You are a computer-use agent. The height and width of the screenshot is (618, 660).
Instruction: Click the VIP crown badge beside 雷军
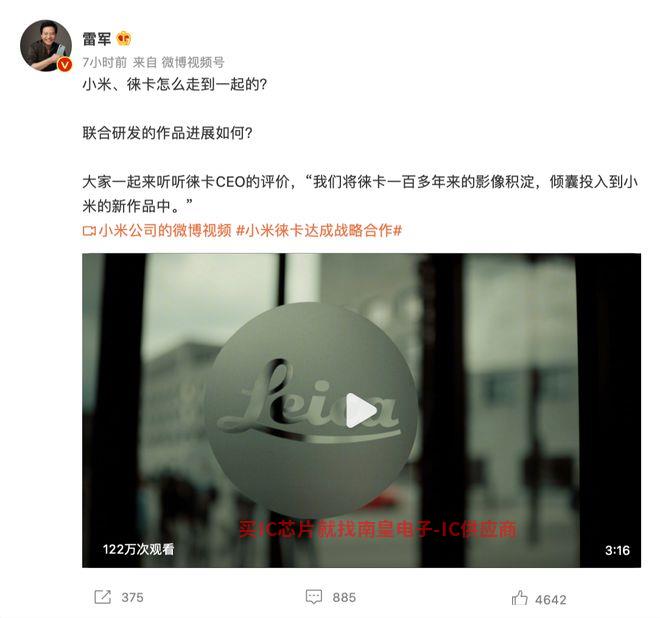[124, 39]
